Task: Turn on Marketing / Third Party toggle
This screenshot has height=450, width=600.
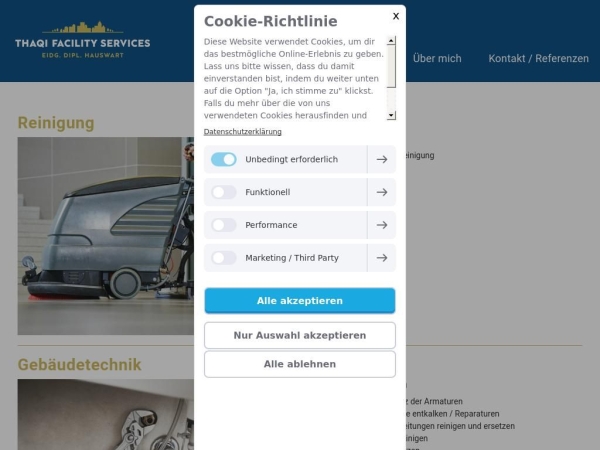Action: (223, 258)
